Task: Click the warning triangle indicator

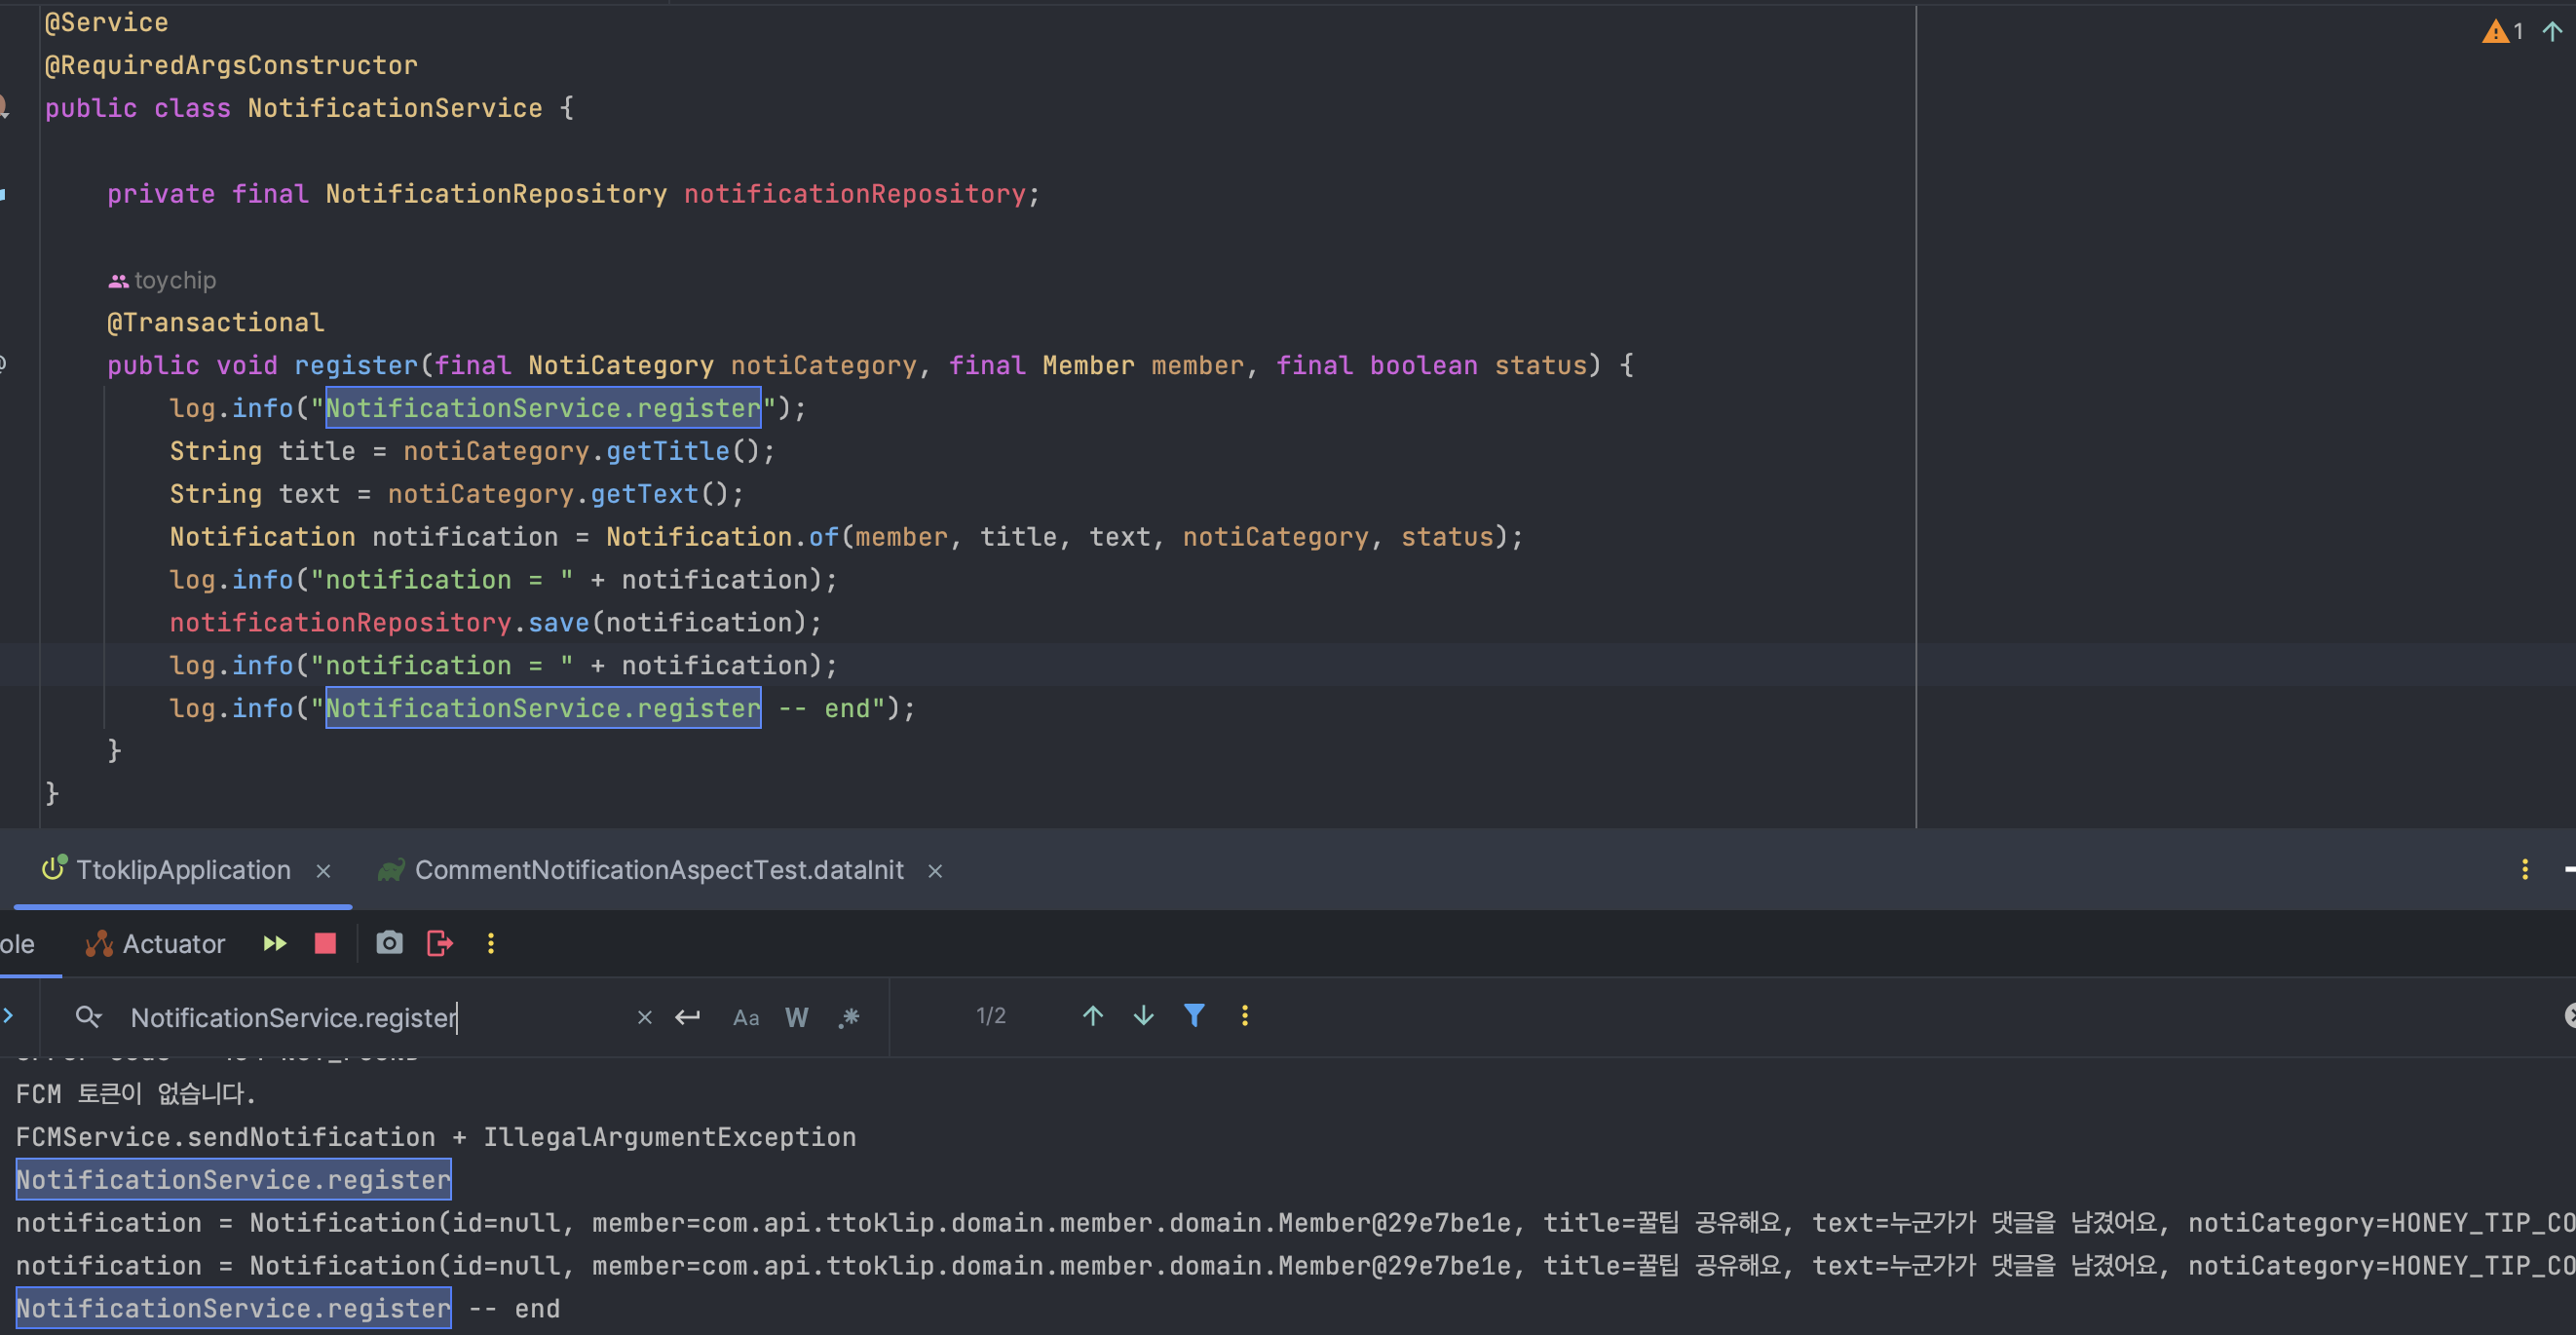Action: [x=2495, y=32]
